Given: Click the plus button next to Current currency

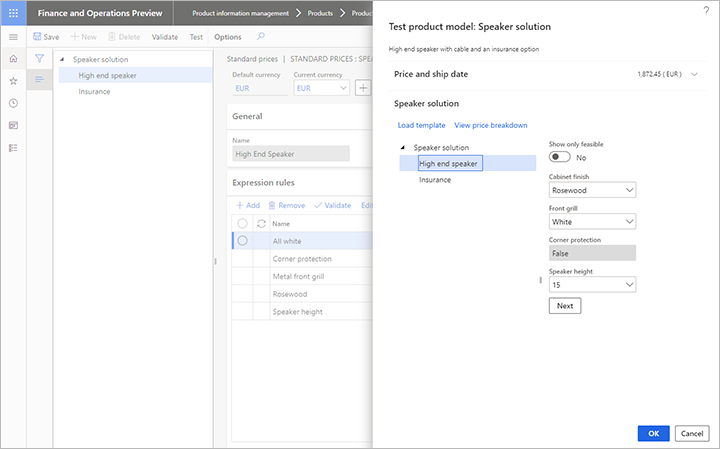Looking at the screenshot, I should click(363, 88).
